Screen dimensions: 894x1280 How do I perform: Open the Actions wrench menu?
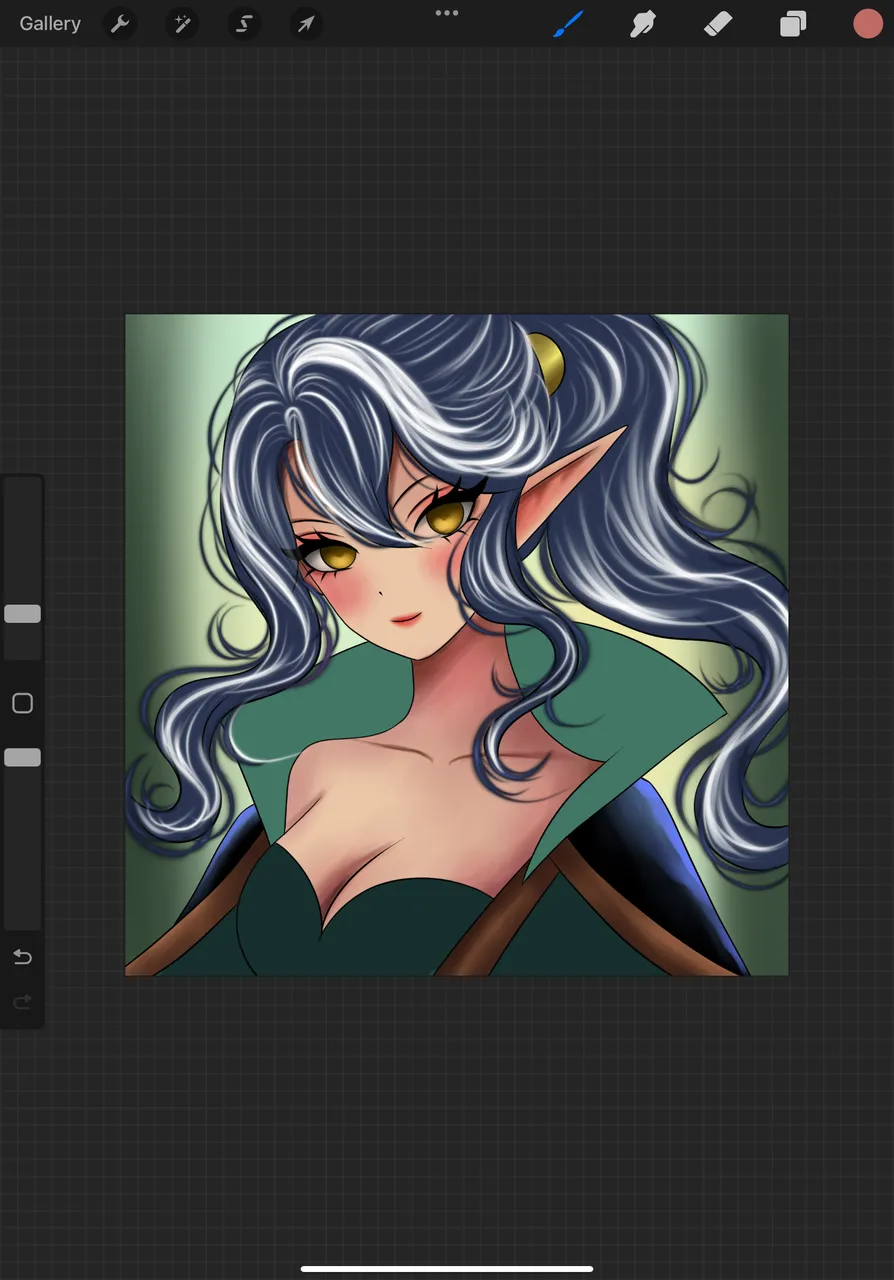coord(120,24)
